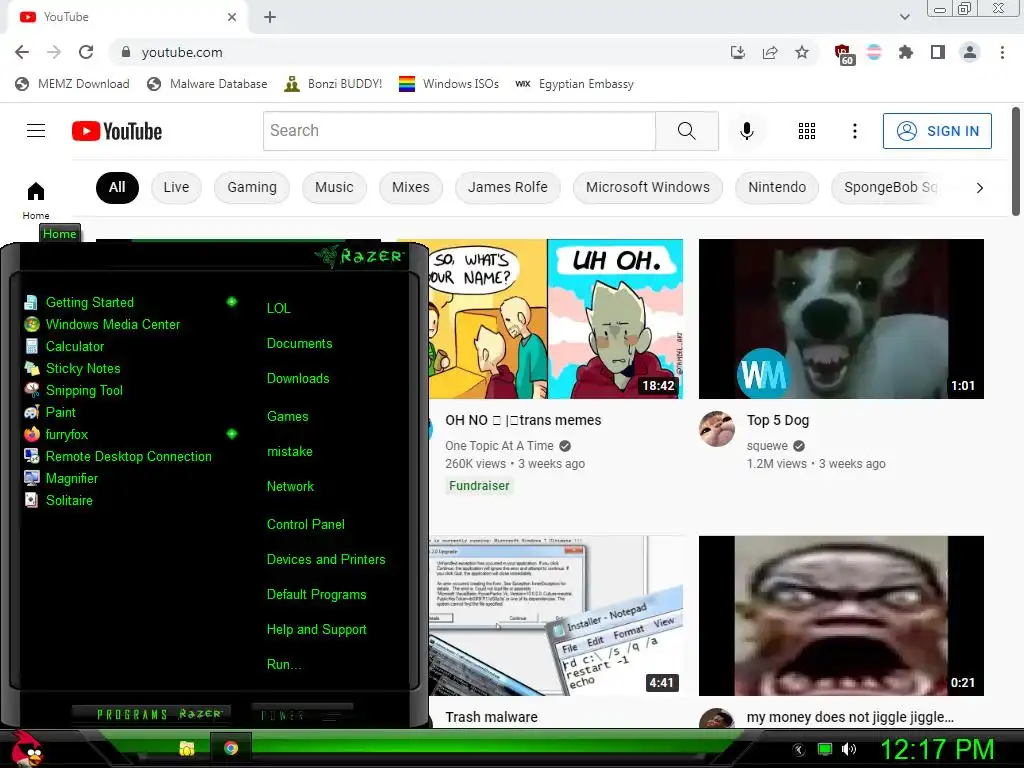Open new browser tab with plus
1024x768 pixels.
pyautogui.click(x=270, y=17)
